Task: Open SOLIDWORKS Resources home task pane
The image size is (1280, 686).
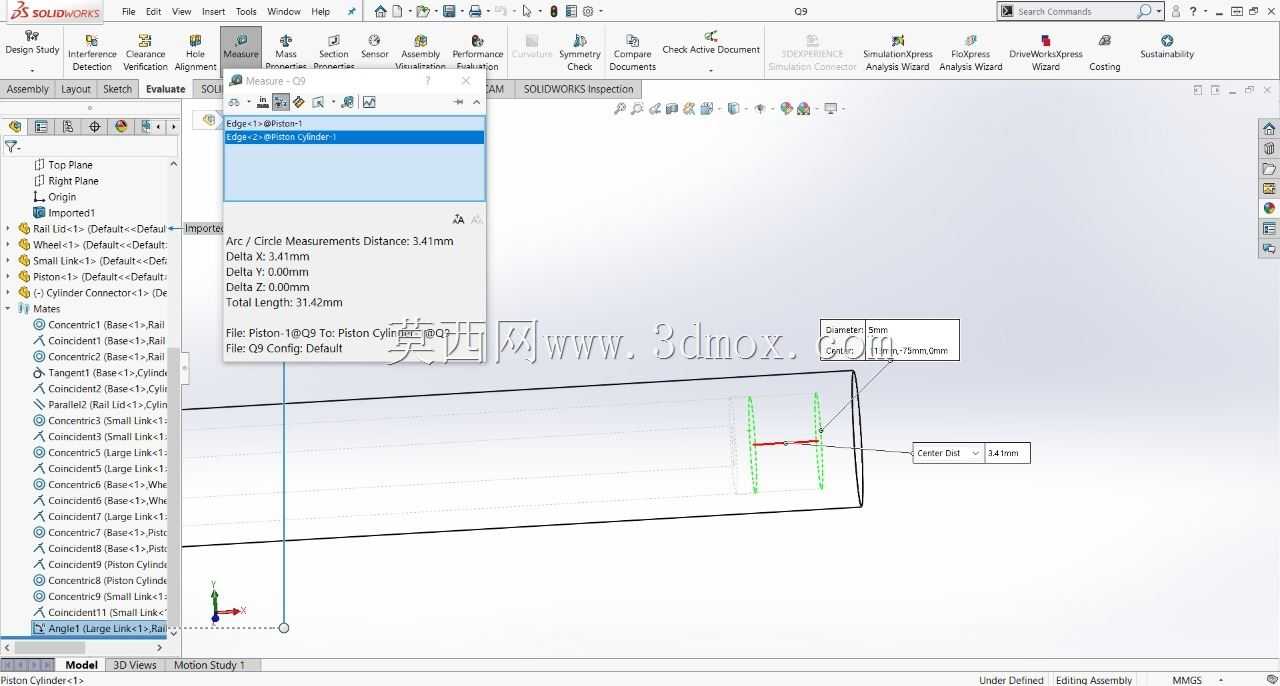Action: click(x=1269, y=128)
